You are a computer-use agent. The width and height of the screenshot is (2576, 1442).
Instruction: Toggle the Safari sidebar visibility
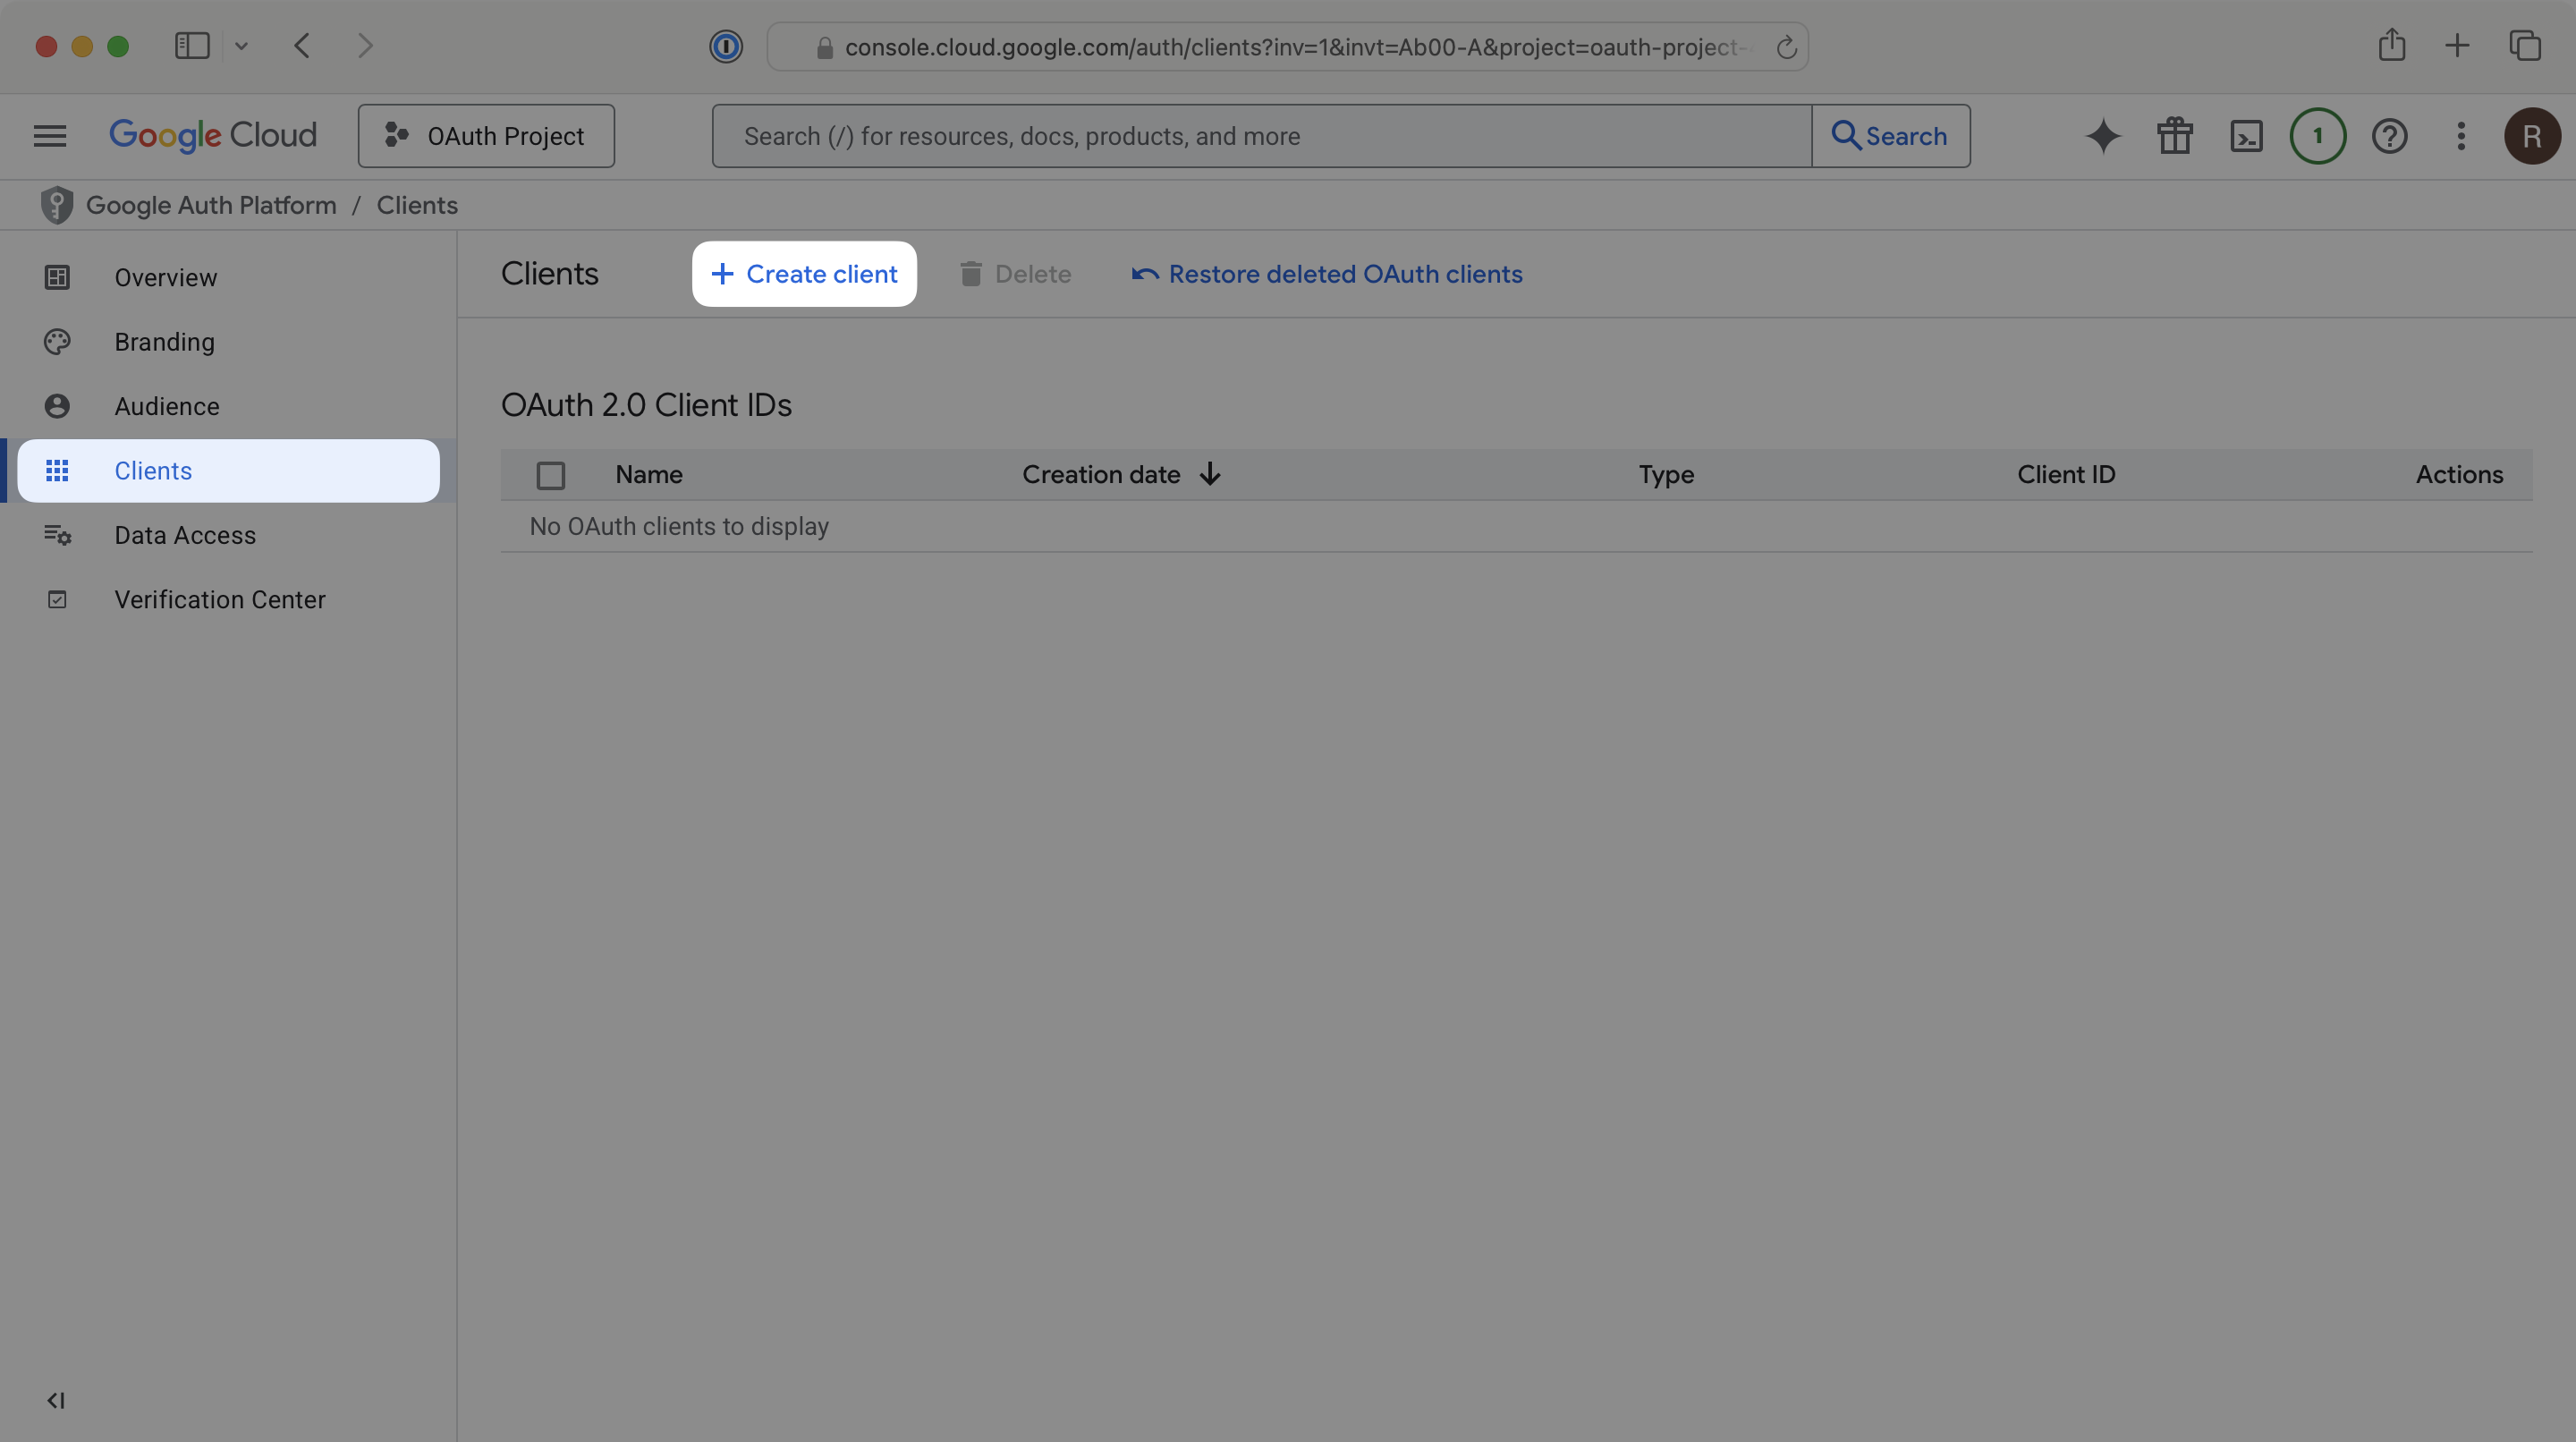click(x=192, y=46)
